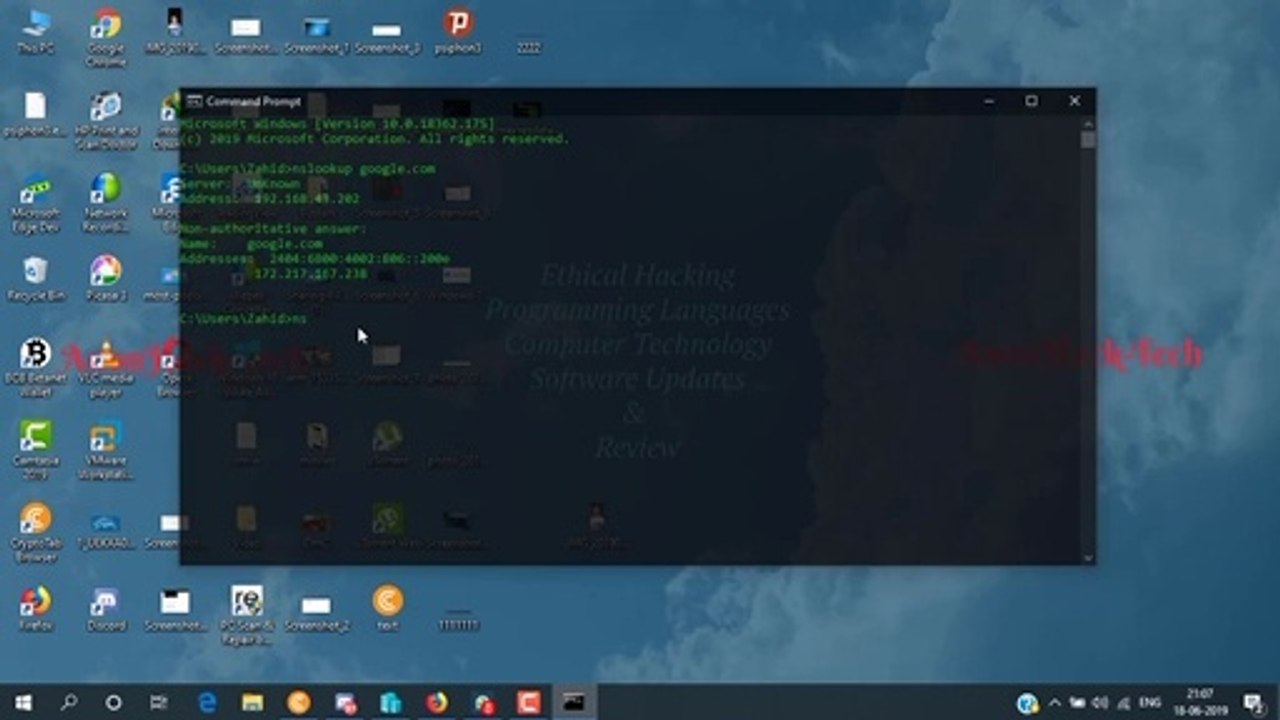Open the Windows Start menu
Image resolution: width=1280 pixels, height=720 pixels.
(x=22, y=703)
